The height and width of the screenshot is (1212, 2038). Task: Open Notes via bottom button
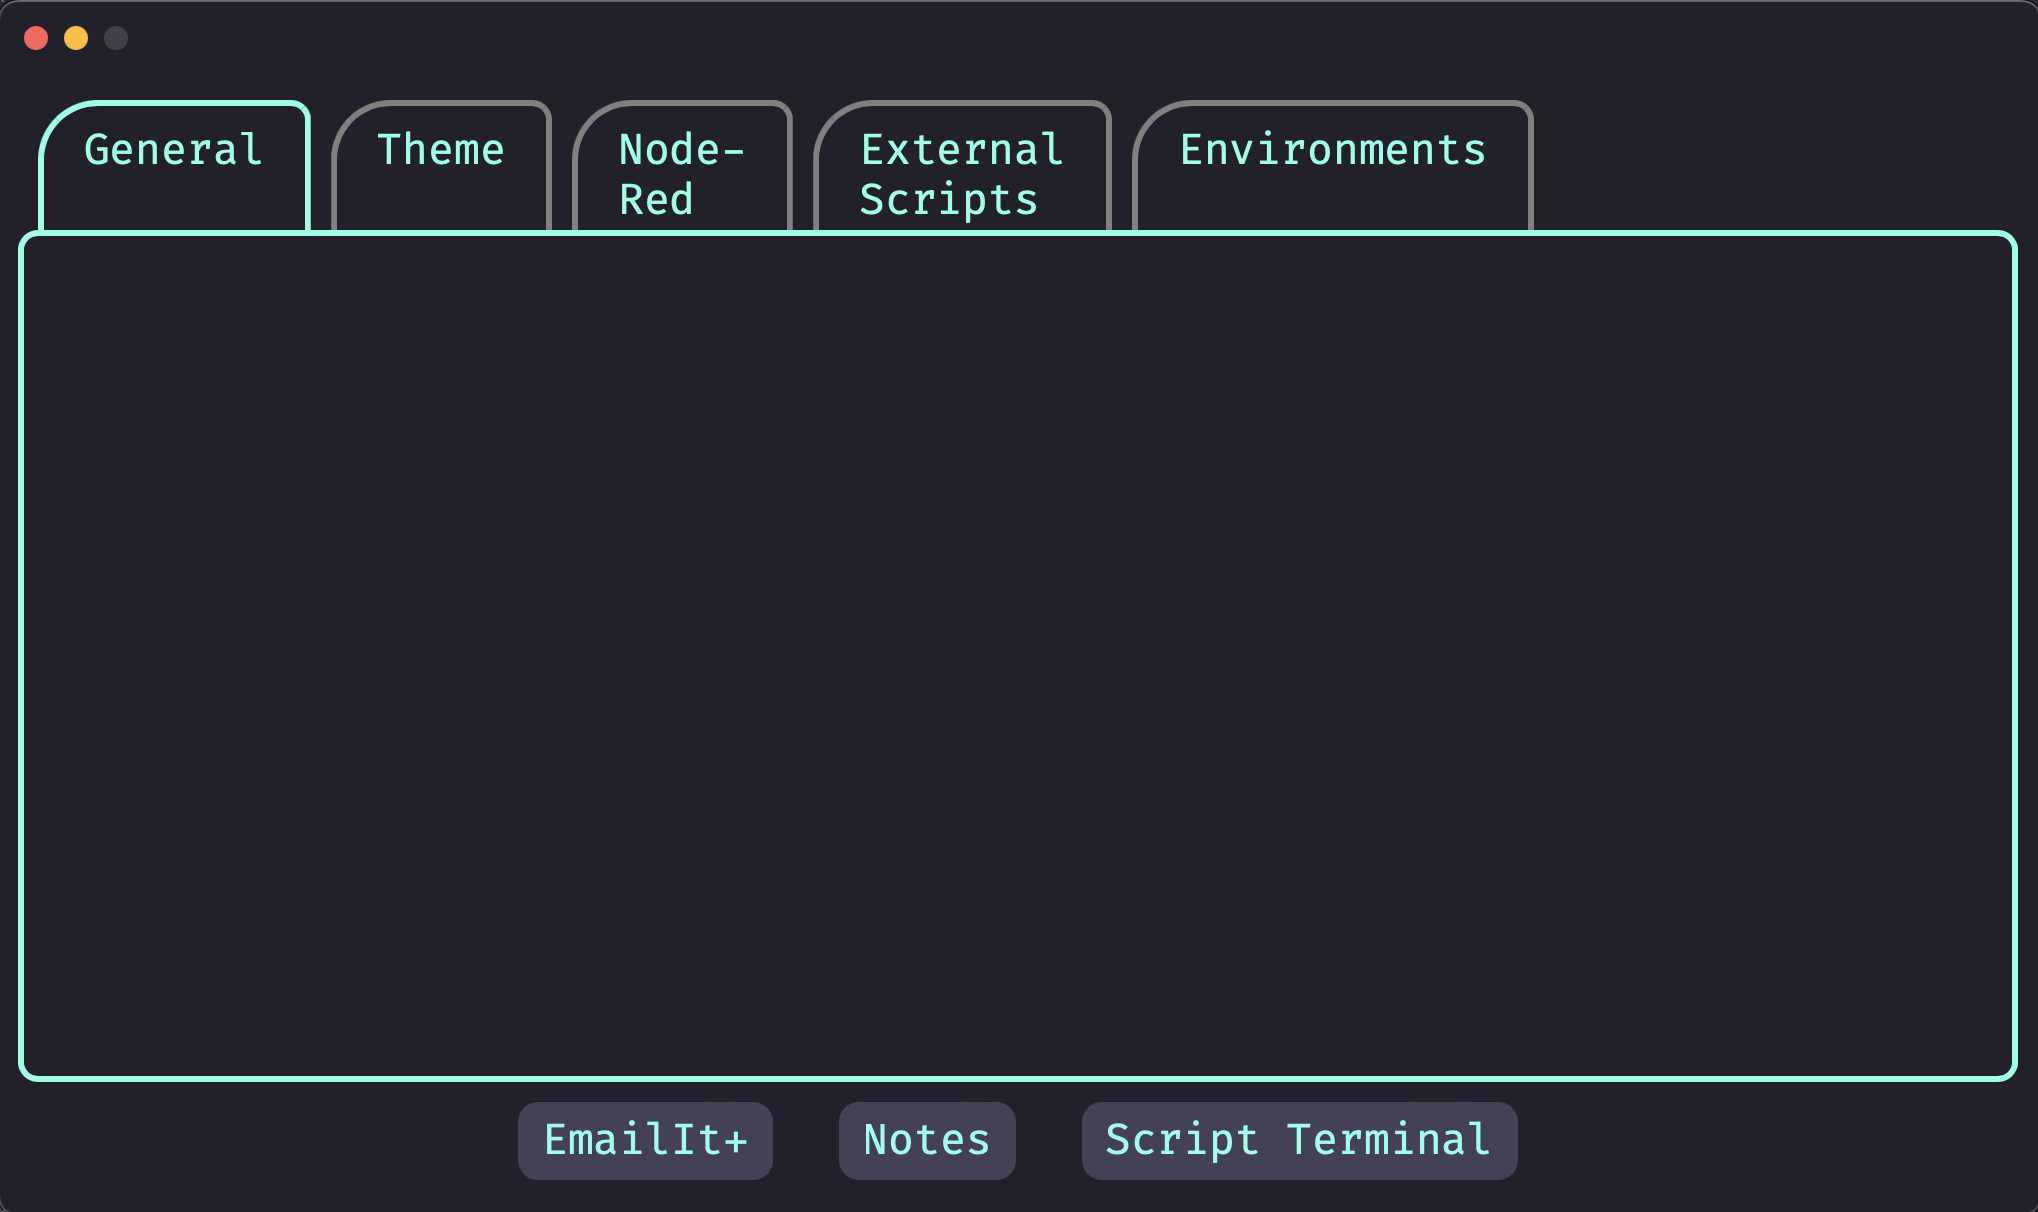927,1141
